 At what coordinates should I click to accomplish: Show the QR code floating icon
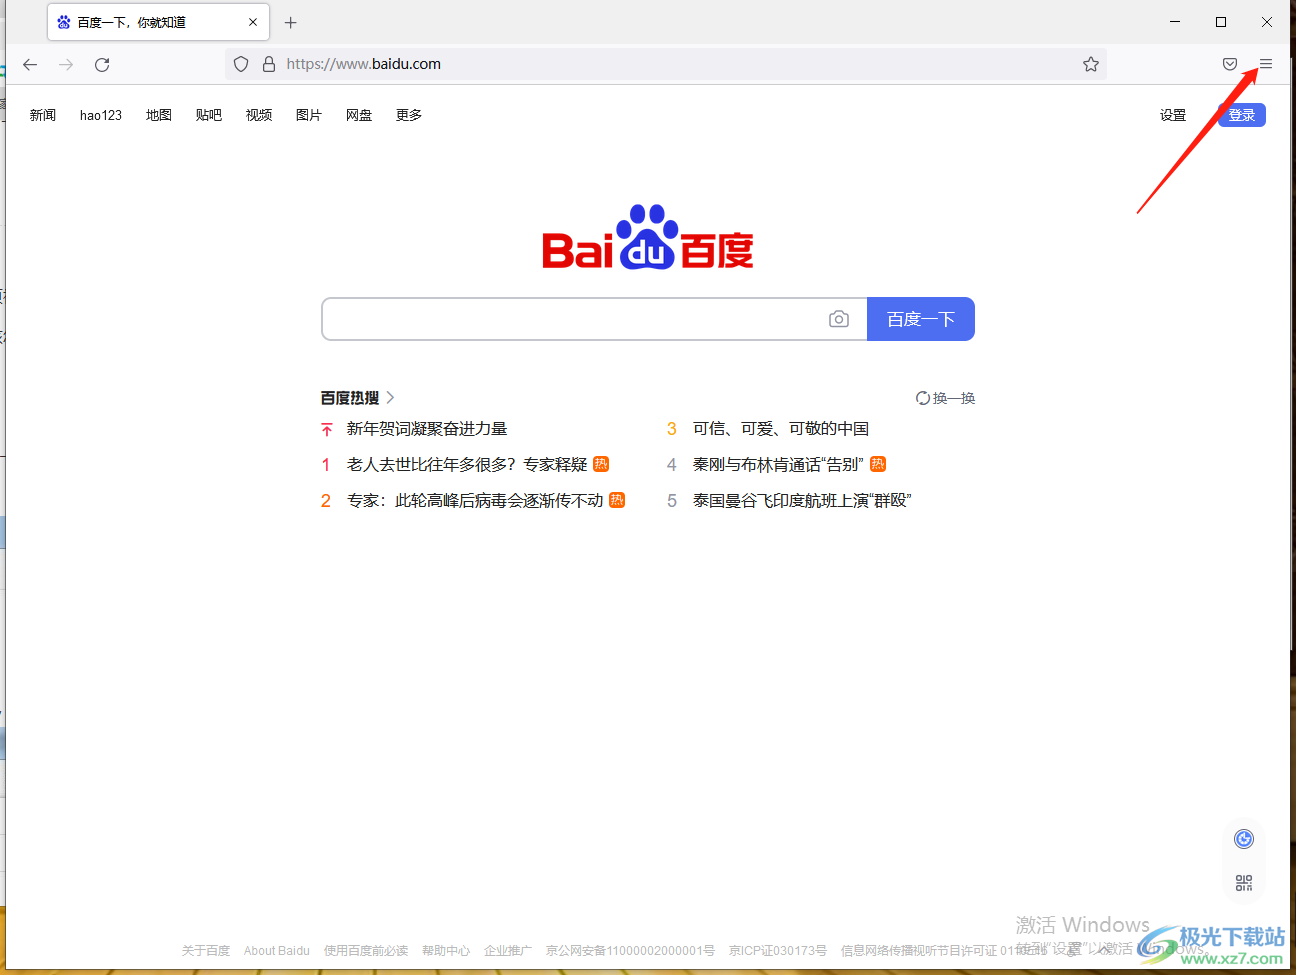pos(1244,883)
